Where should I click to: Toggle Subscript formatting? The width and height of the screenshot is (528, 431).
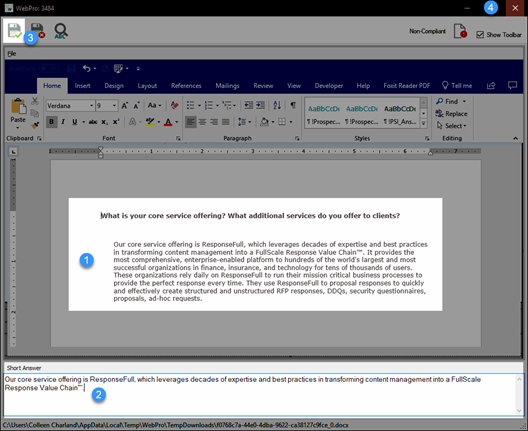[x=104, y=122]
